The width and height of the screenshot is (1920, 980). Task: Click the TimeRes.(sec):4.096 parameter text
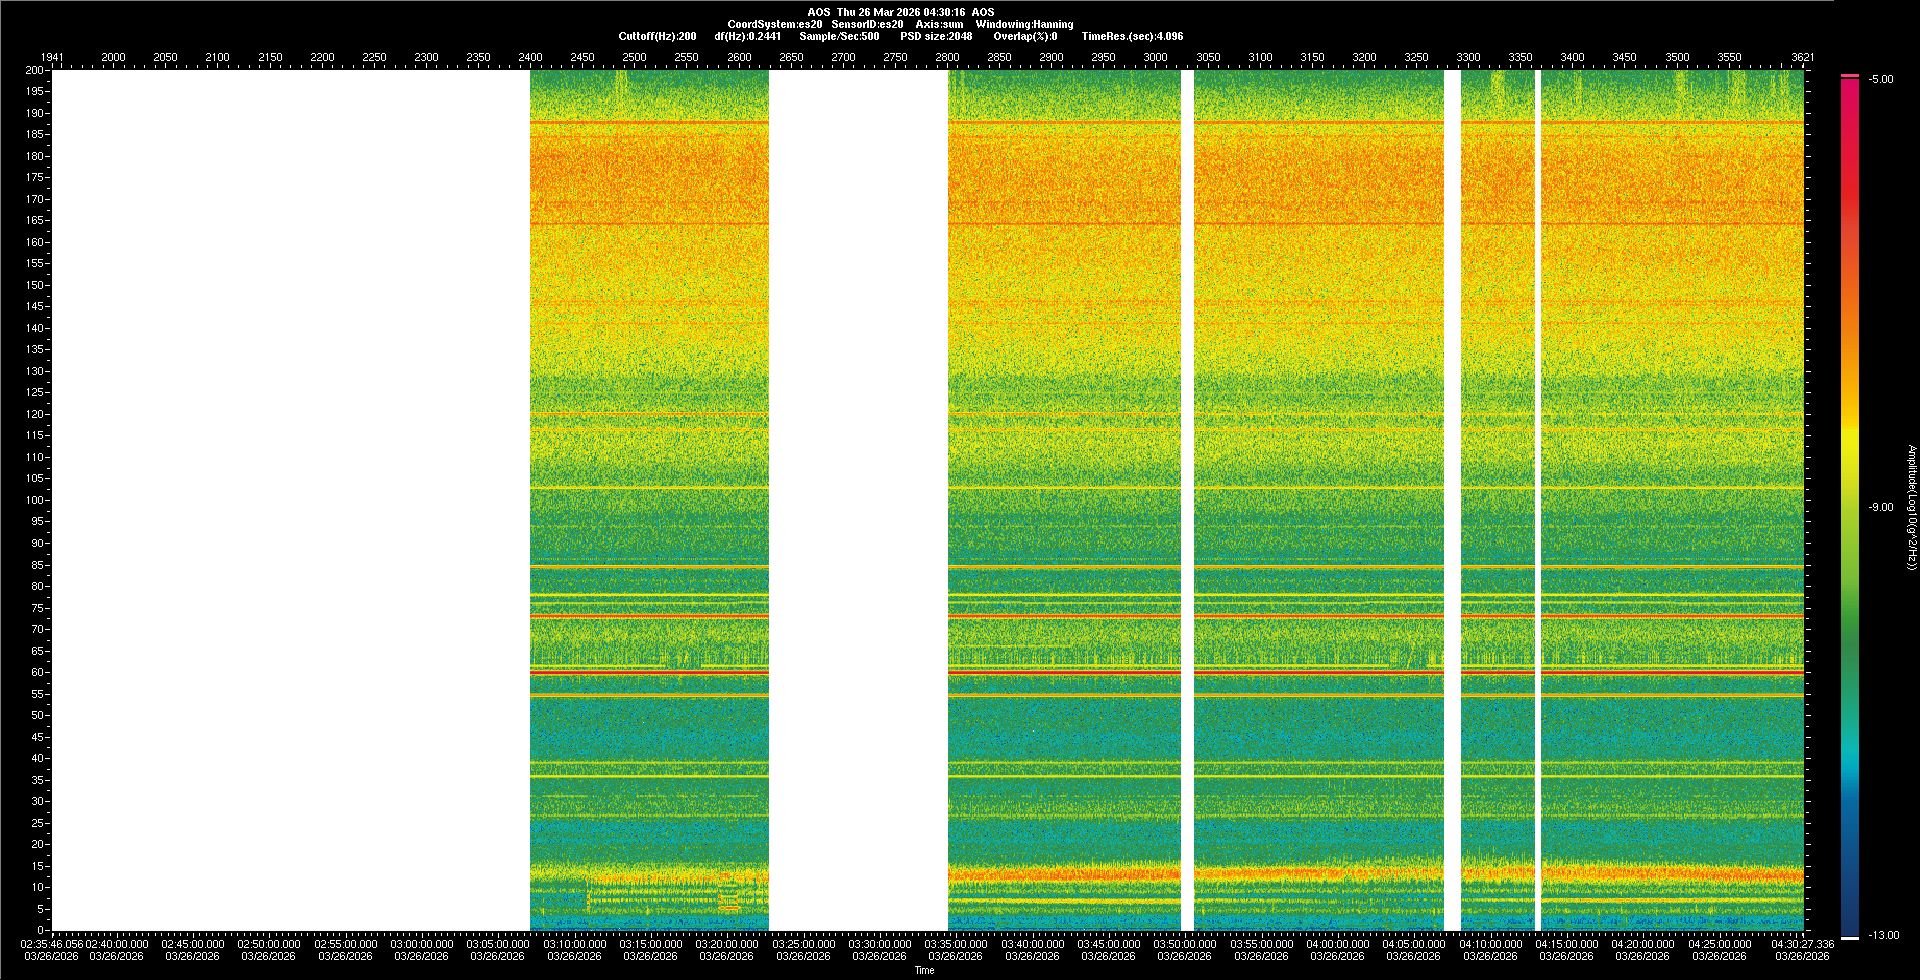point(1132,36)
